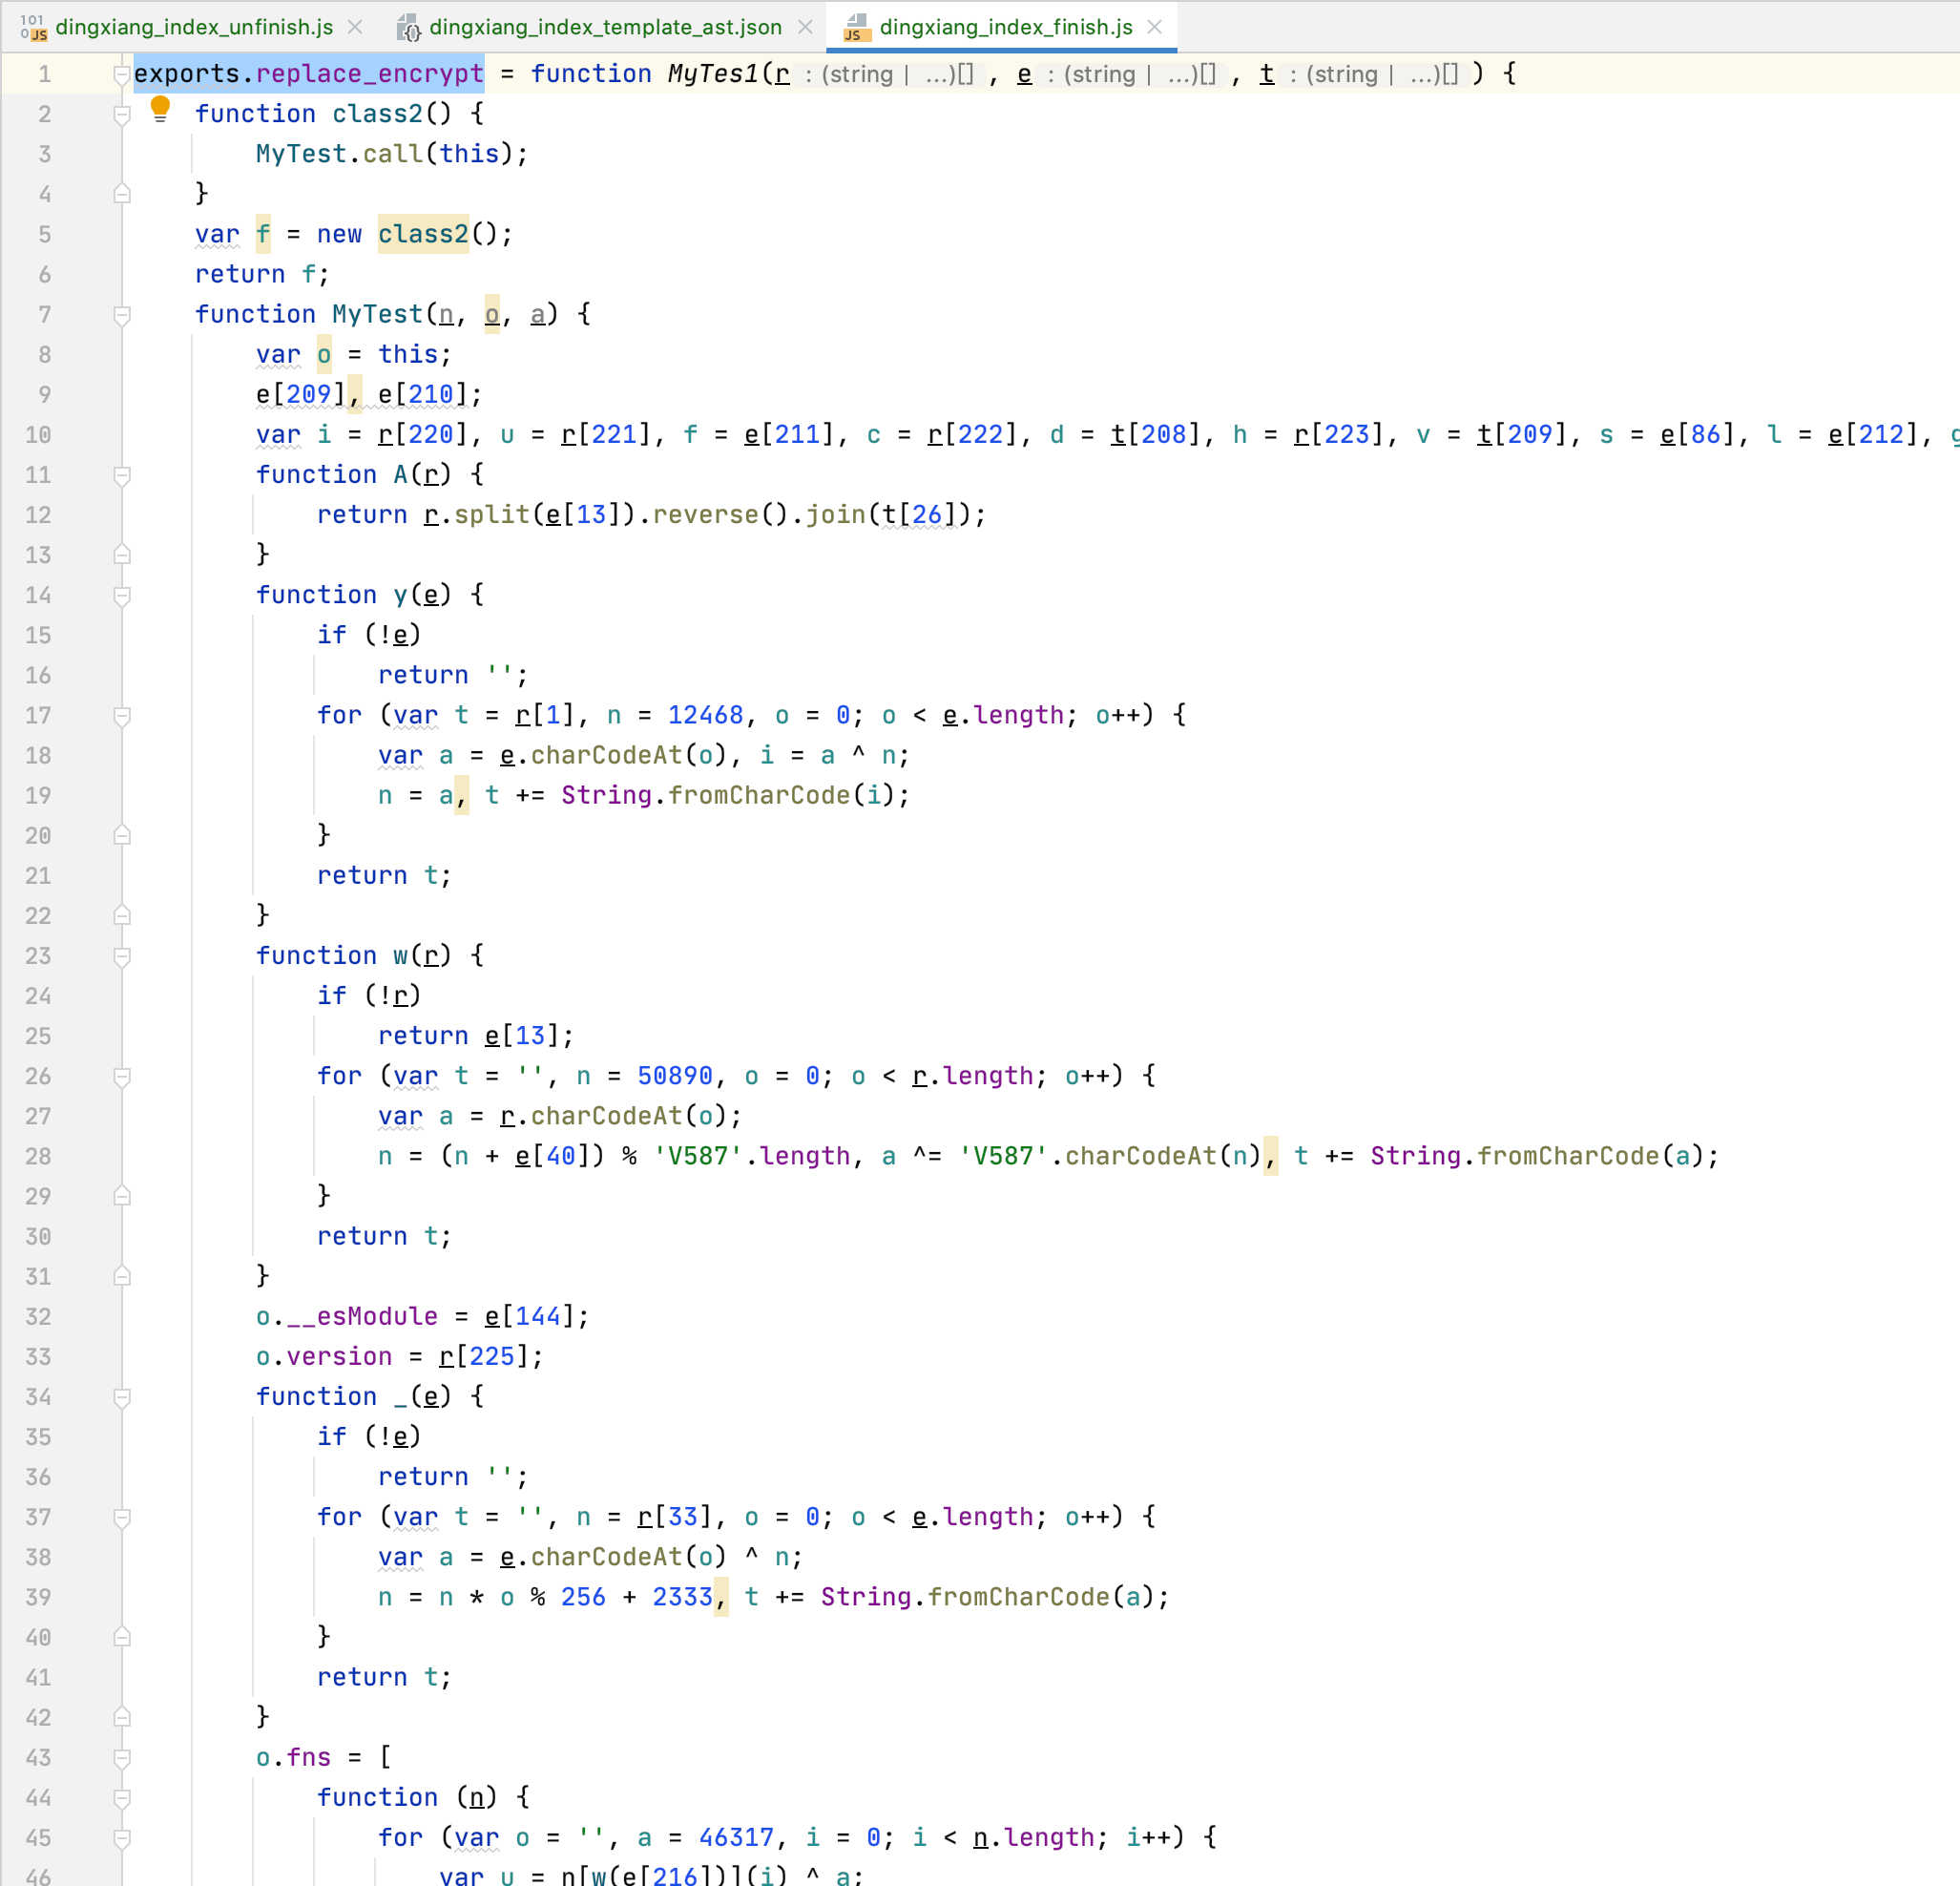The width and height of the screenshot is (1960, 1886).
Task: Close the dingxiang_index_template_ast.json tab
Action: [805, 27]
